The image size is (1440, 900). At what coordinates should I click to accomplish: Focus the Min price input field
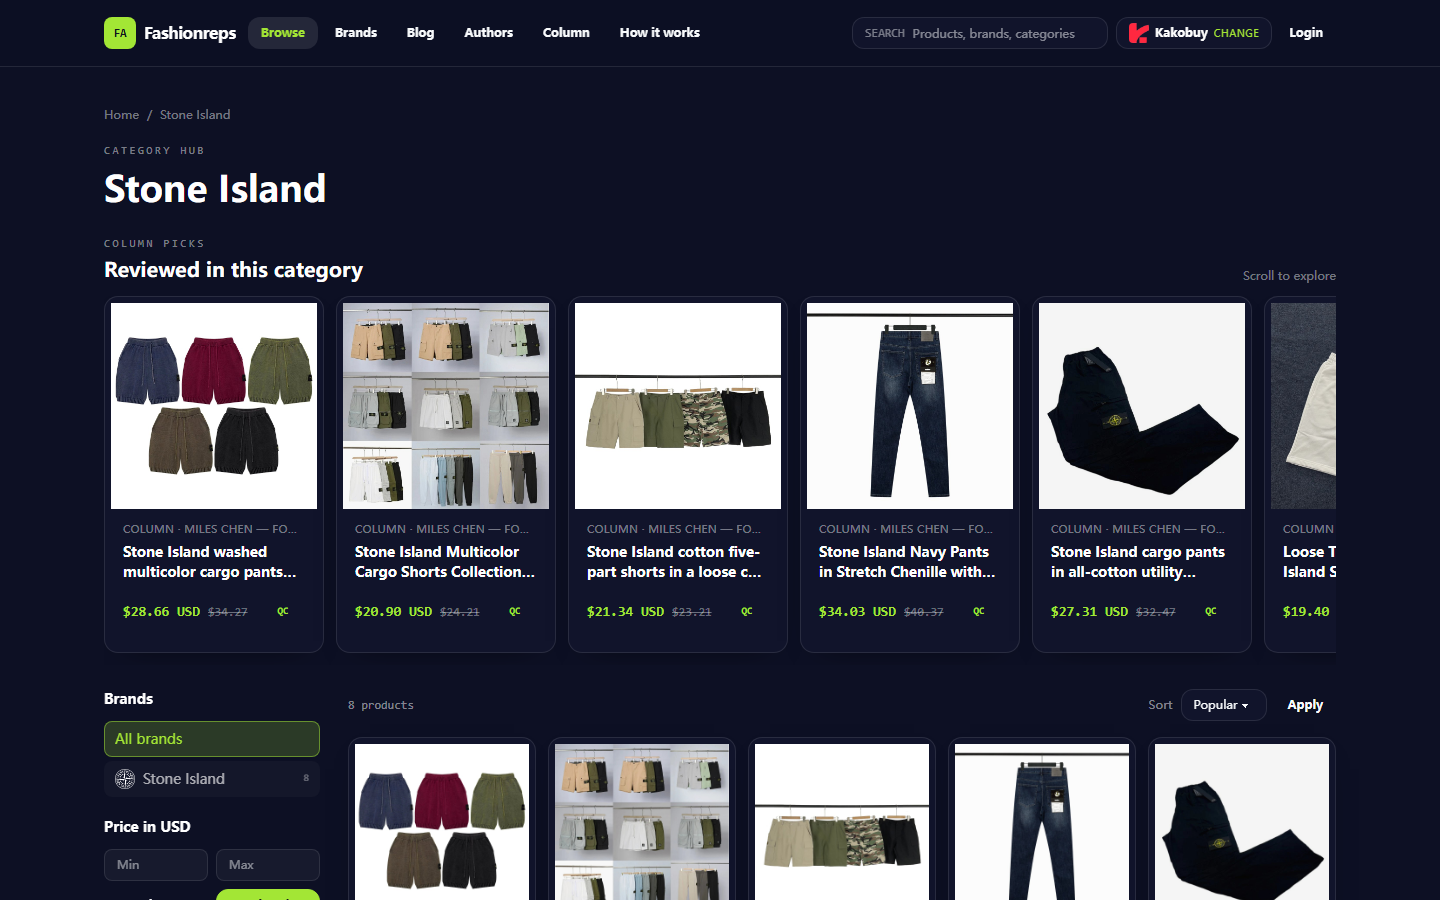click(x=156, y=865)
